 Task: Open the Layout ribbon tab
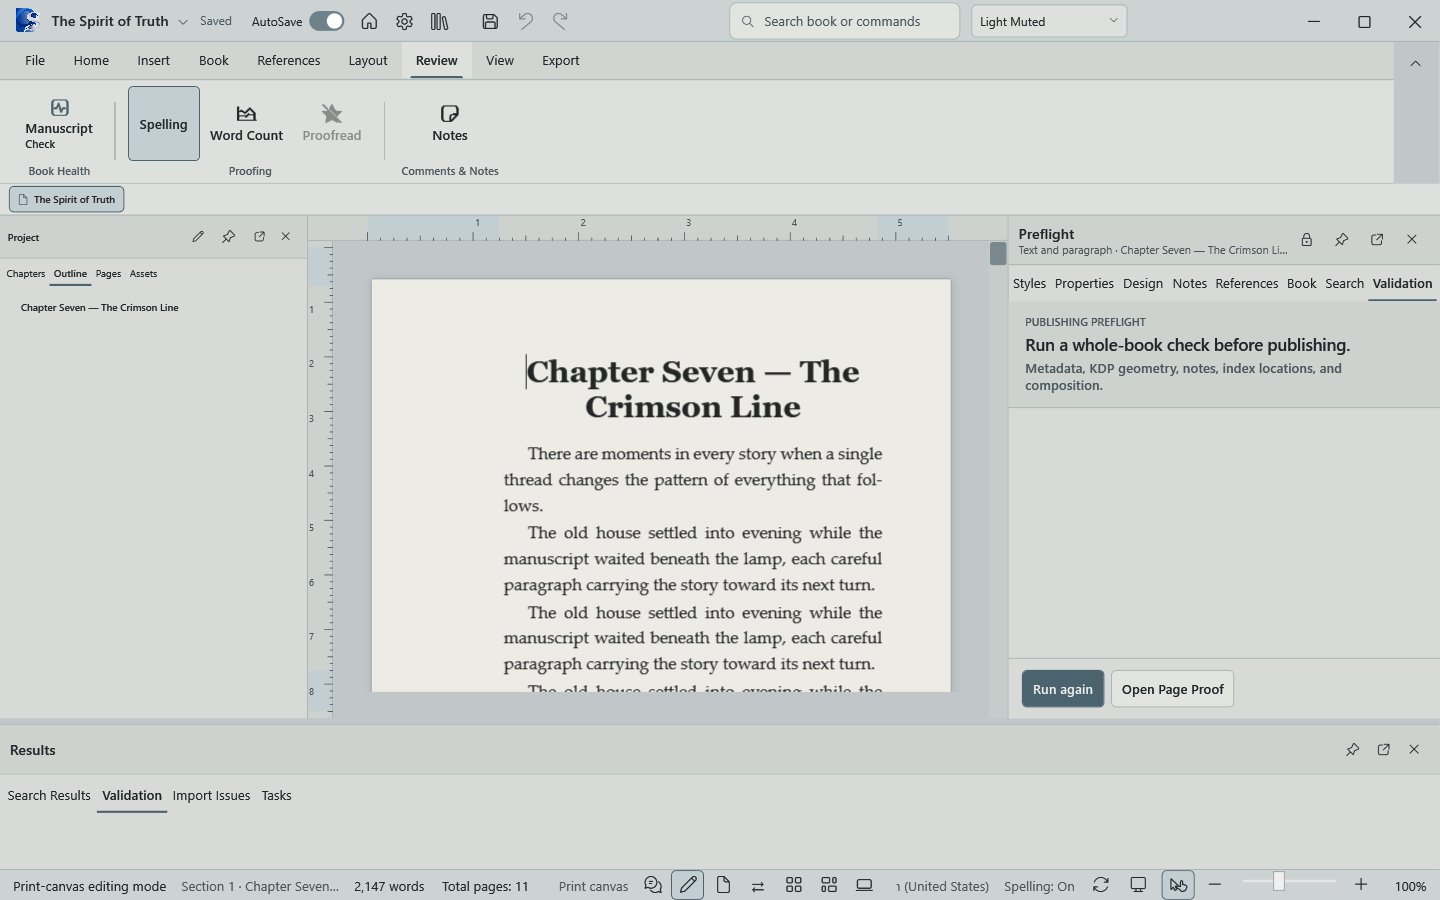(368, 61)
